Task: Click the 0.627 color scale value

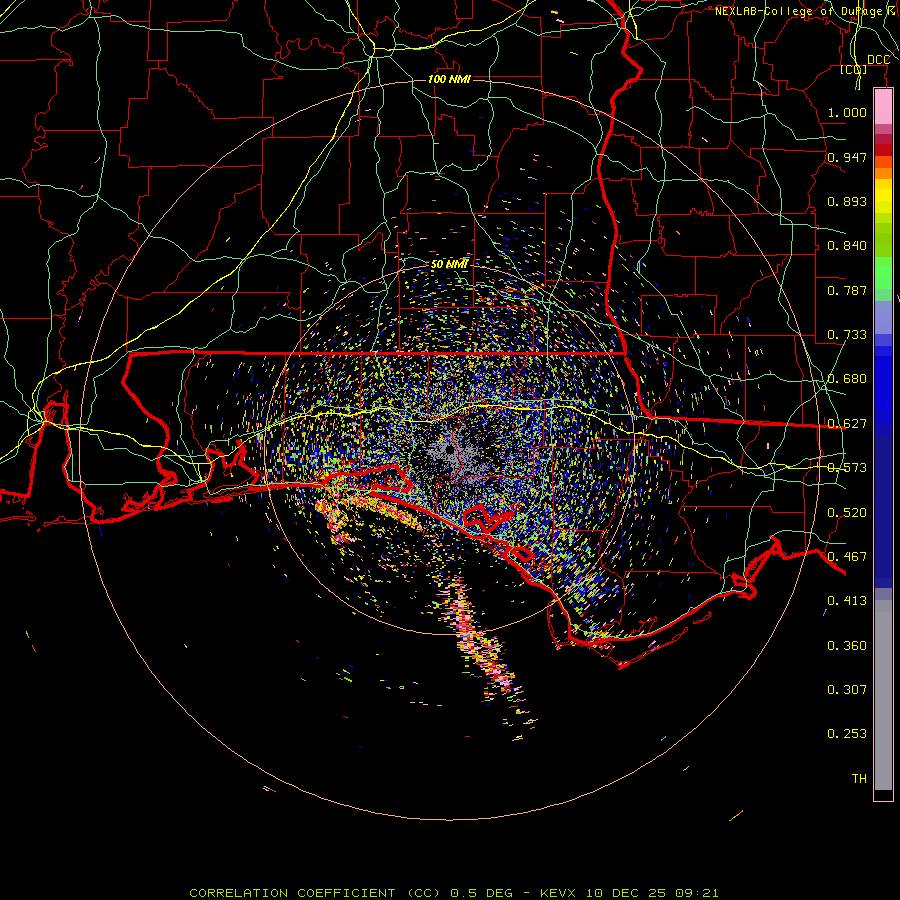Action: [x=847, y=424]
